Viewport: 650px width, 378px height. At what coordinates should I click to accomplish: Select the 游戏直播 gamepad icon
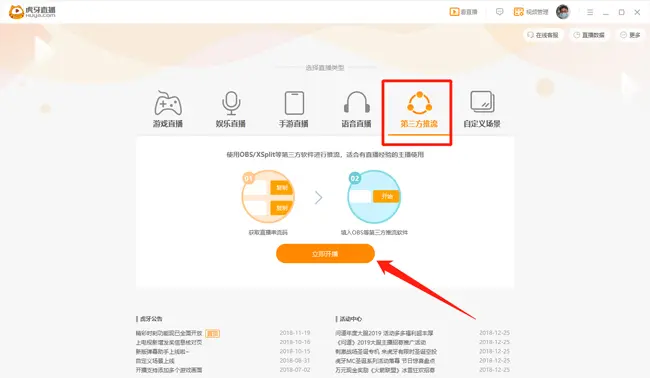pyautogui.click(x=168, y=103)
